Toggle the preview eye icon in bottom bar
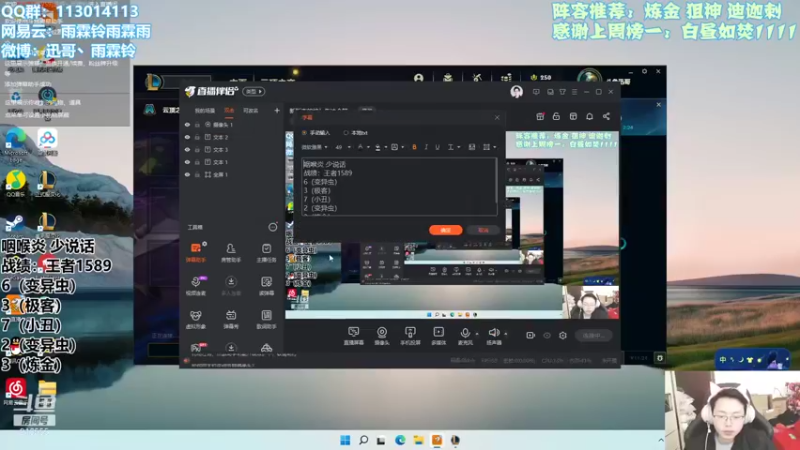The height and width of the screenshot is (450, 800). click(x=547, y=335)
